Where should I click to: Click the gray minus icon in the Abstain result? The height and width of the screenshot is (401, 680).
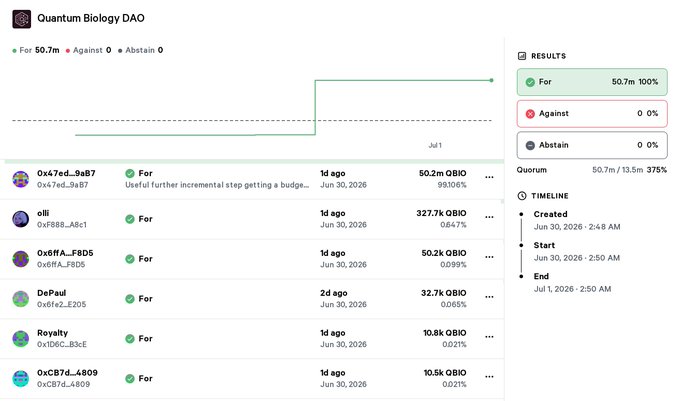pos(530,145)
